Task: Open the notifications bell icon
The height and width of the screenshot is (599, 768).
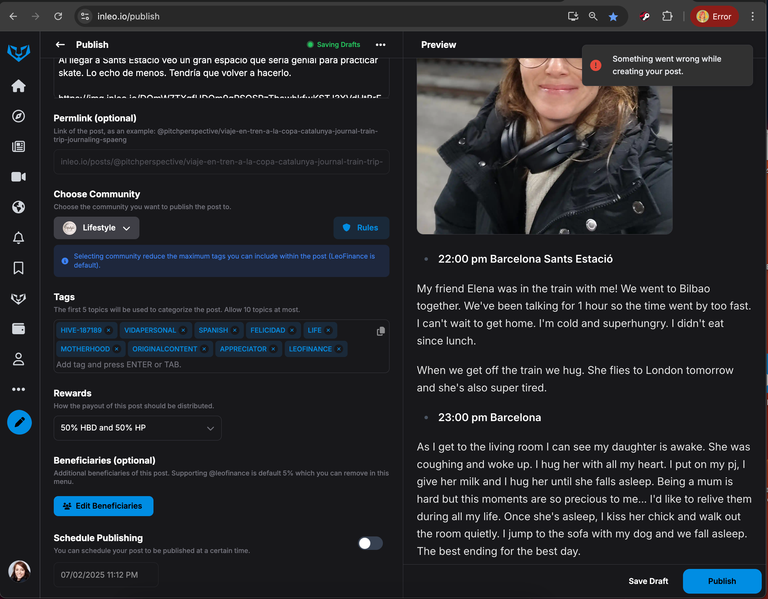Action: click(x=19, y=238)
